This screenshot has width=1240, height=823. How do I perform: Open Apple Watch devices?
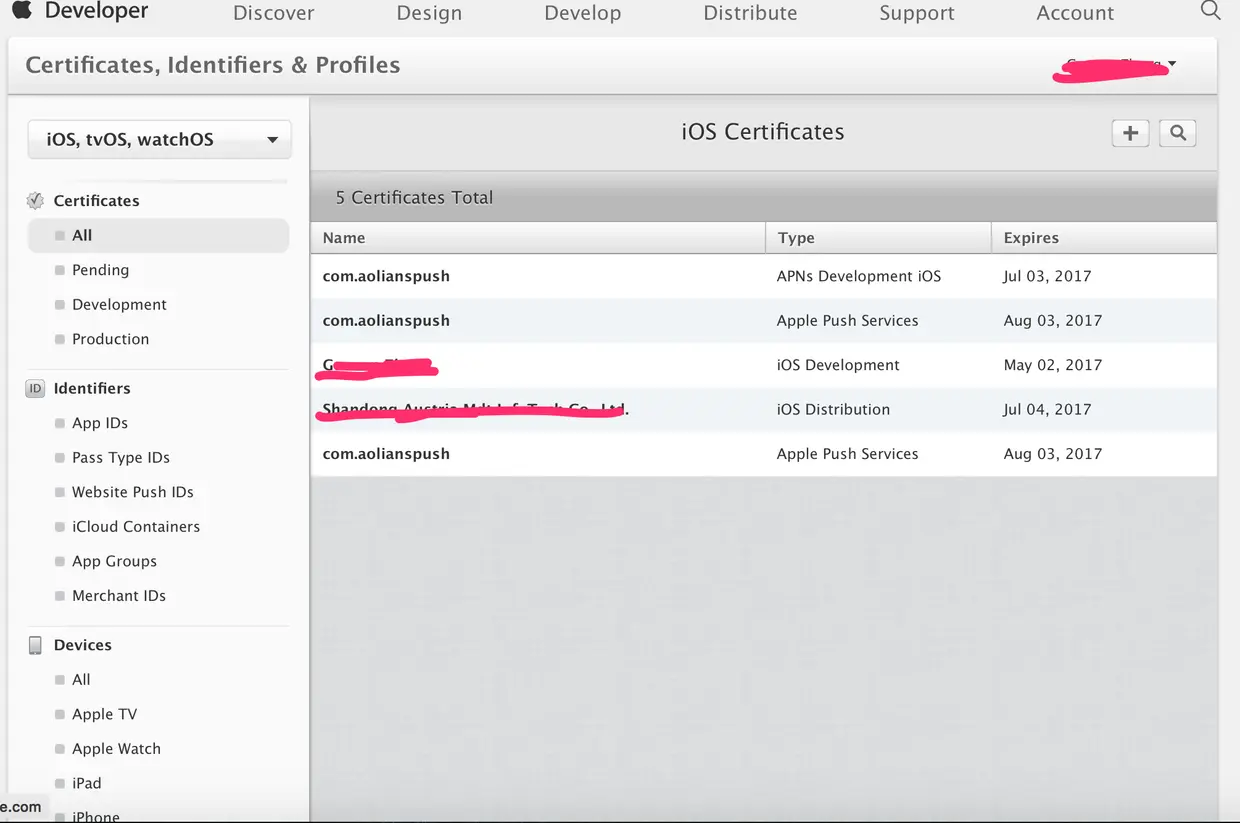tap(116, 748)
